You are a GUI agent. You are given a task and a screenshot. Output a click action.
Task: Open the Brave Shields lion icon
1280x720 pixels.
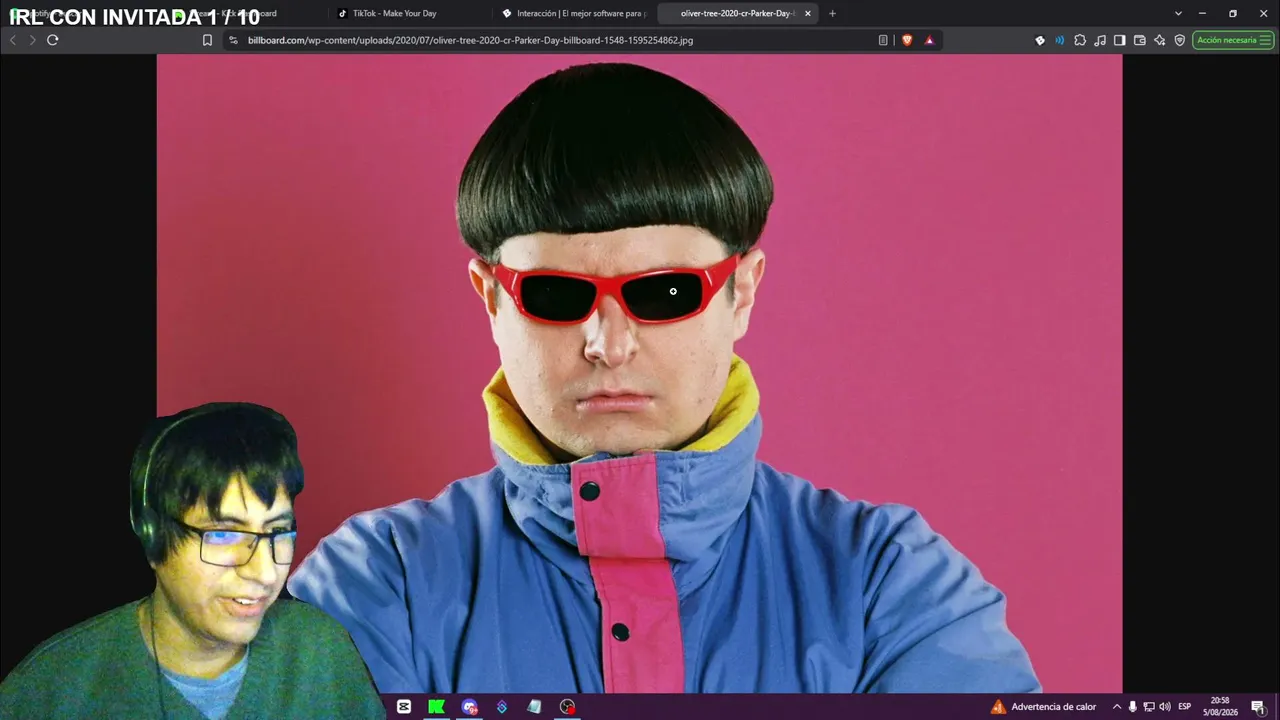point(907,40)
